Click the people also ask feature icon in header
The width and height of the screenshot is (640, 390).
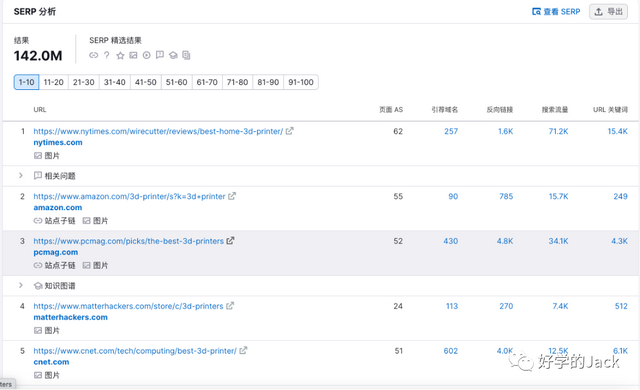coord(160,55)
